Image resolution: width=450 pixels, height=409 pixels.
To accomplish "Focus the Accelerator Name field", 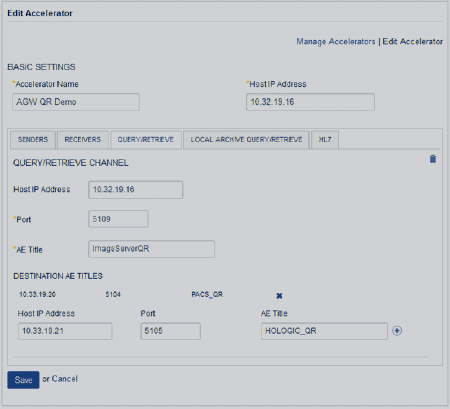I will [x=76, y=102].
